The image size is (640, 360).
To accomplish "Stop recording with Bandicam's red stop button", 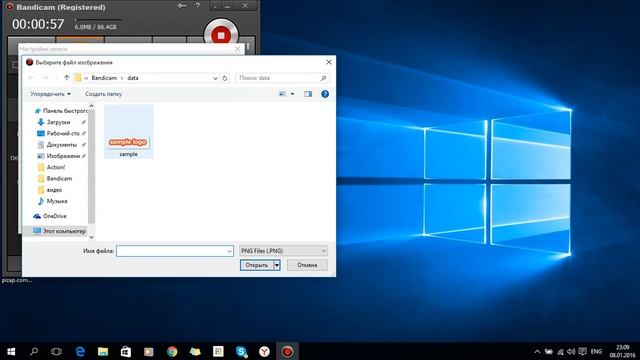I will [x=221, y=35].
